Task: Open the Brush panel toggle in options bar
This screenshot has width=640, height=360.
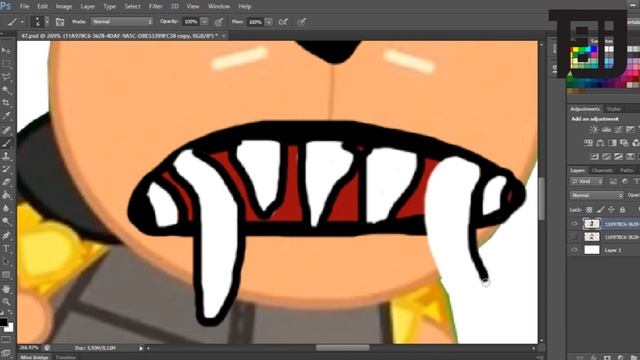Action: [x=60, y=22]
